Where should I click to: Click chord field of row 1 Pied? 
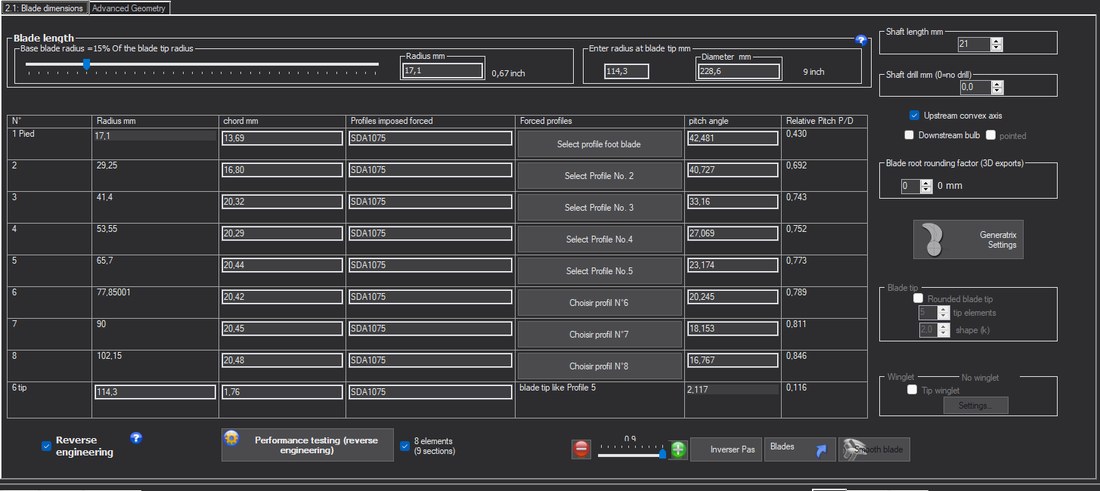(x=283, y=138)
